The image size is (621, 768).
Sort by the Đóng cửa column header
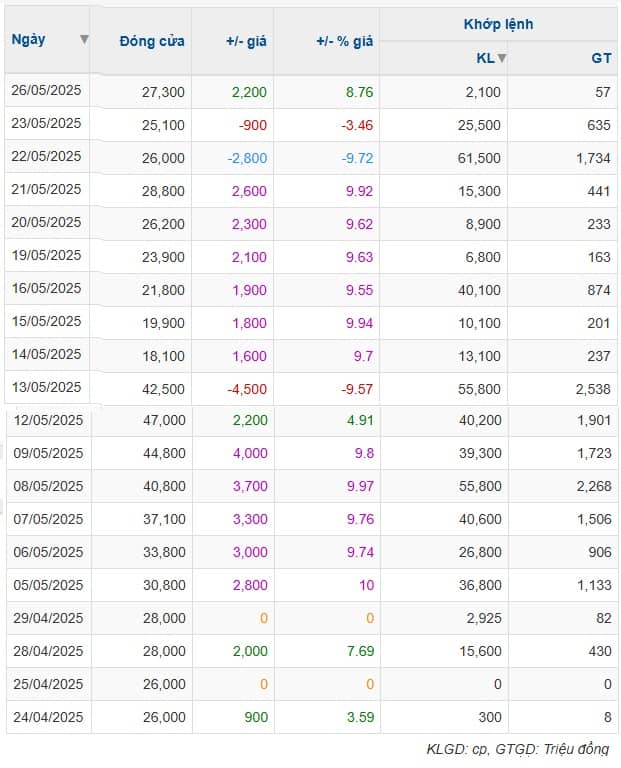coord(151,41)
